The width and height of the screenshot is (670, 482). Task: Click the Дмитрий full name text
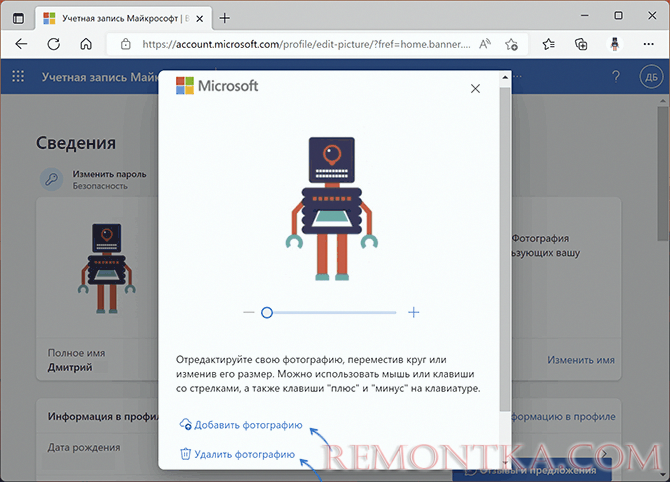tap(70, 367)
